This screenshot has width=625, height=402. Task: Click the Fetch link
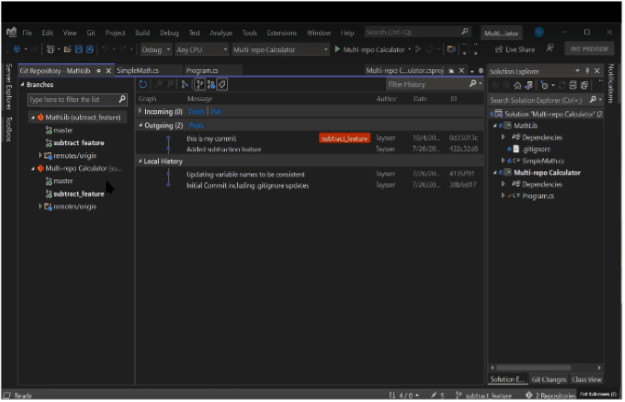(x=195, y=112)
